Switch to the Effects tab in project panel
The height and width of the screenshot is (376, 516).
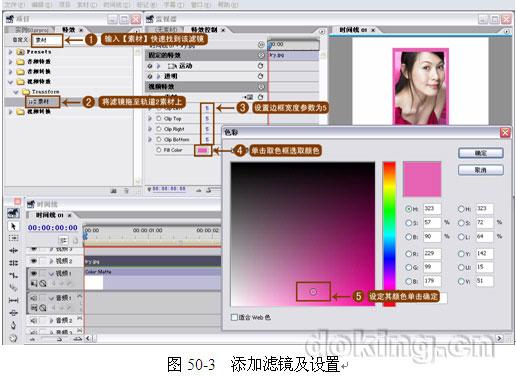(x=69, y=30)
